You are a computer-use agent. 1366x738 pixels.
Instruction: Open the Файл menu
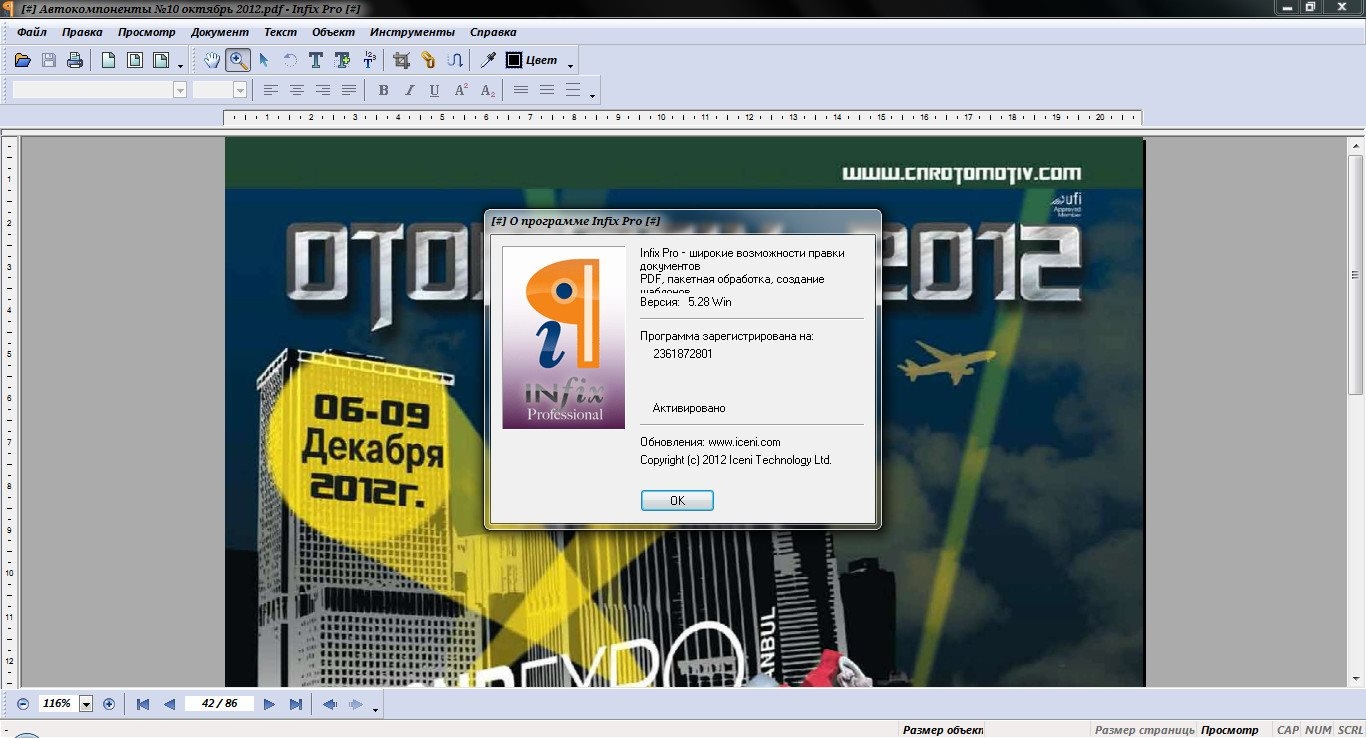coord(32,32)
